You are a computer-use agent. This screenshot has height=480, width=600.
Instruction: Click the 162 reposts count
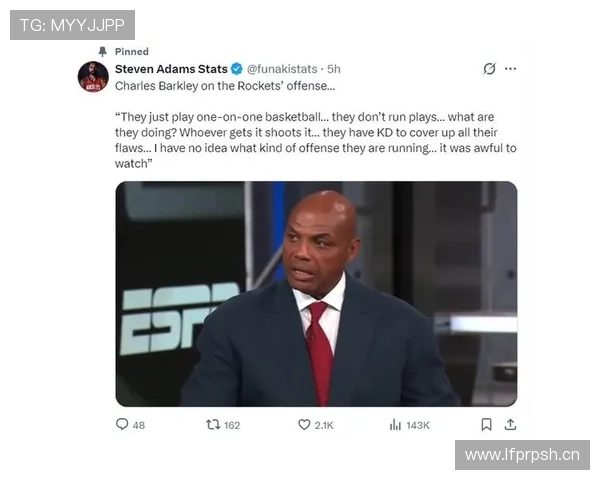[232, 425]
